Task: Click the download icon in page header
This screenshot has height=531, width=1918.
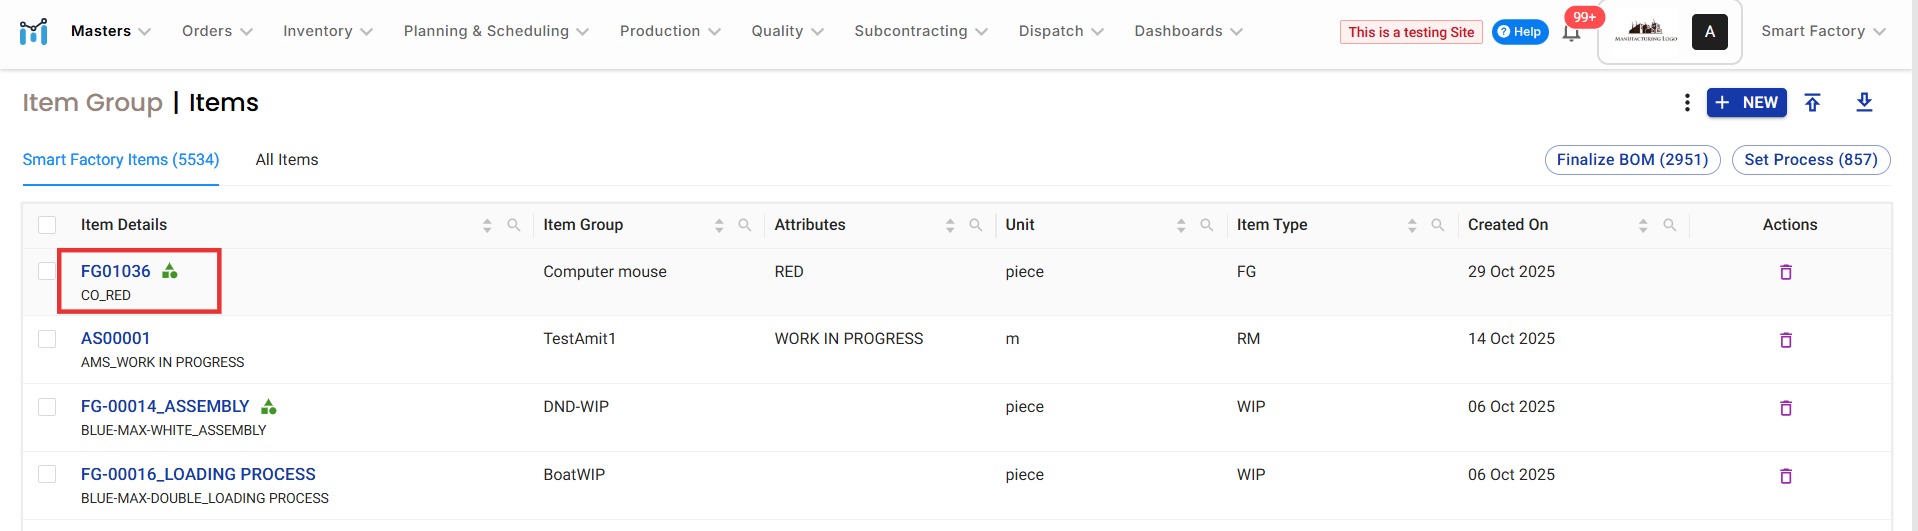Action: (x=1864, y=103)
